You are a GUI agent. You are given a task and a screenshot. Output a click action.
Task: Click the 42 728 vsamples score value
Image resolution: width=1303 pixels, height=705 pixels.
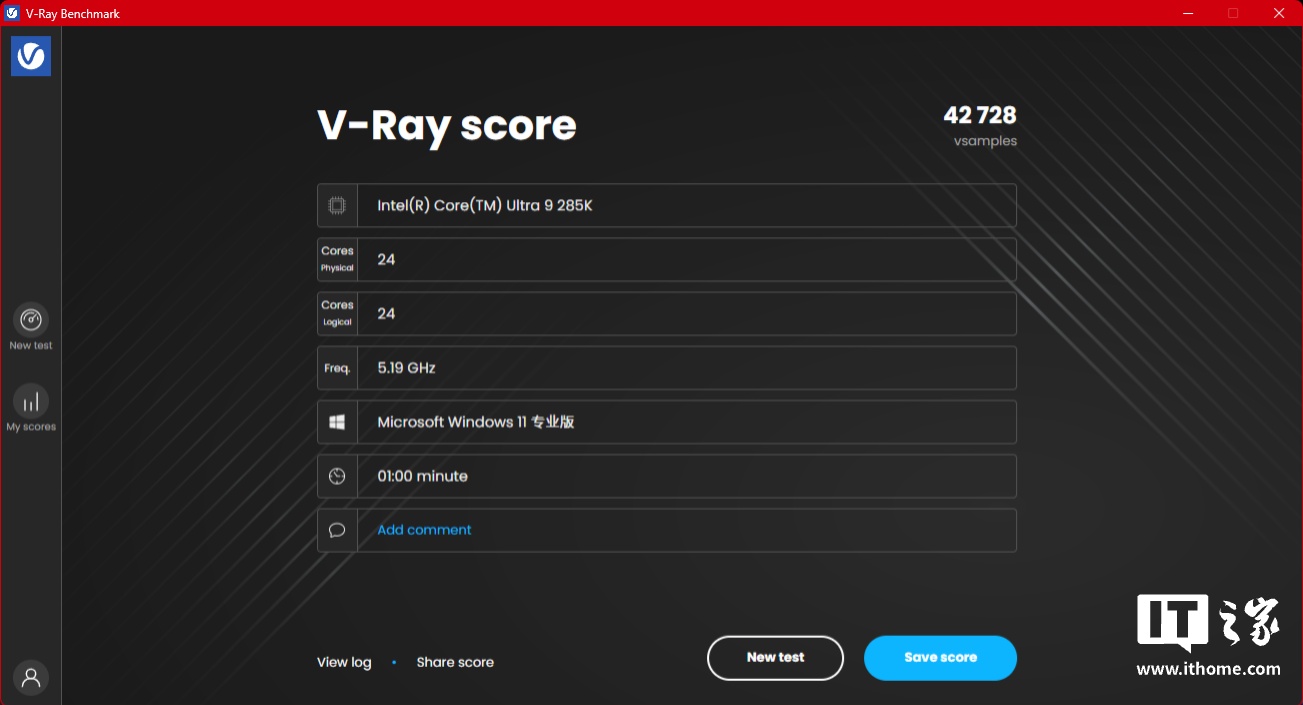(979, 116)
